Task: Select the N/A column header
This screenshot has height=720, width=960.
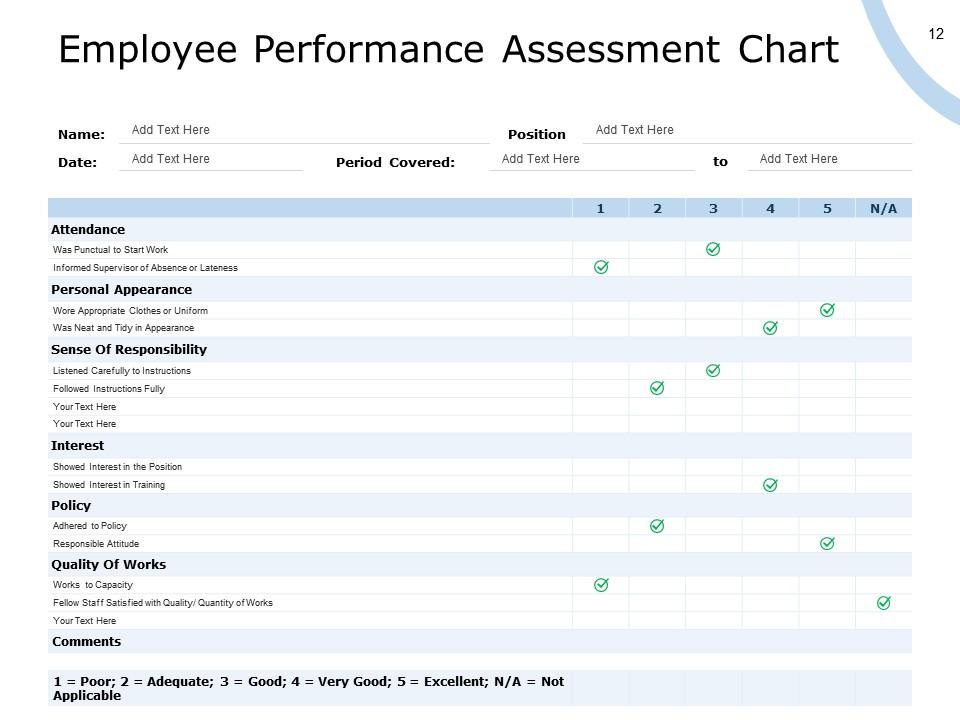Action: (882, 209)
